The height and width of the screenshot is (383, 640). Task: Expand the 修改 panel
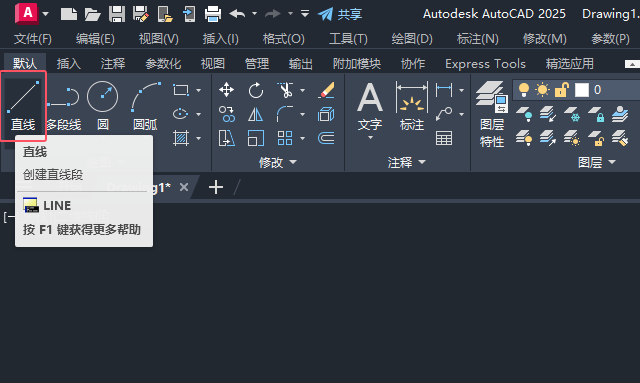(278, 163)
